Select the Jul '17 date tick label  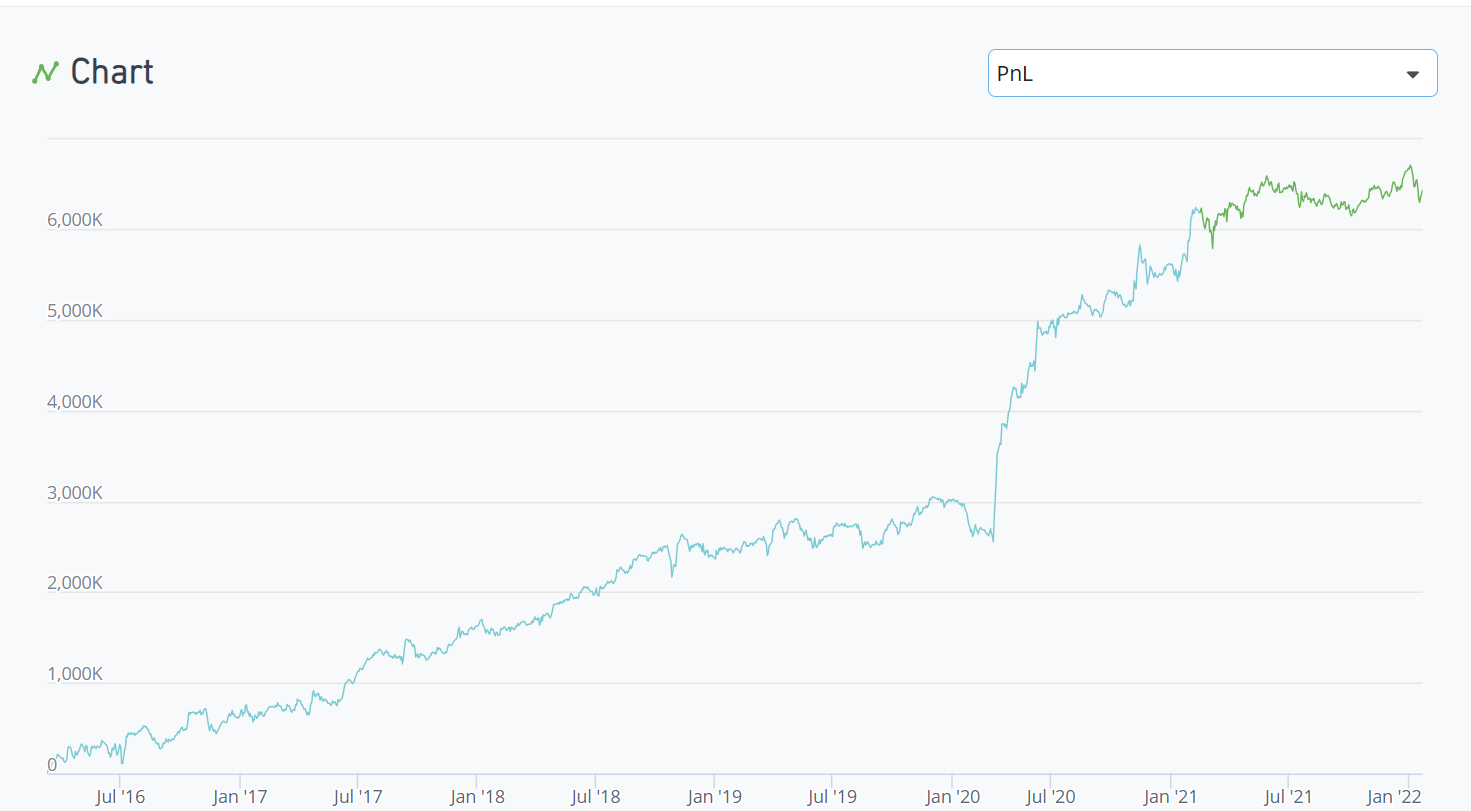pyautogui.click(x=357, y=797)
